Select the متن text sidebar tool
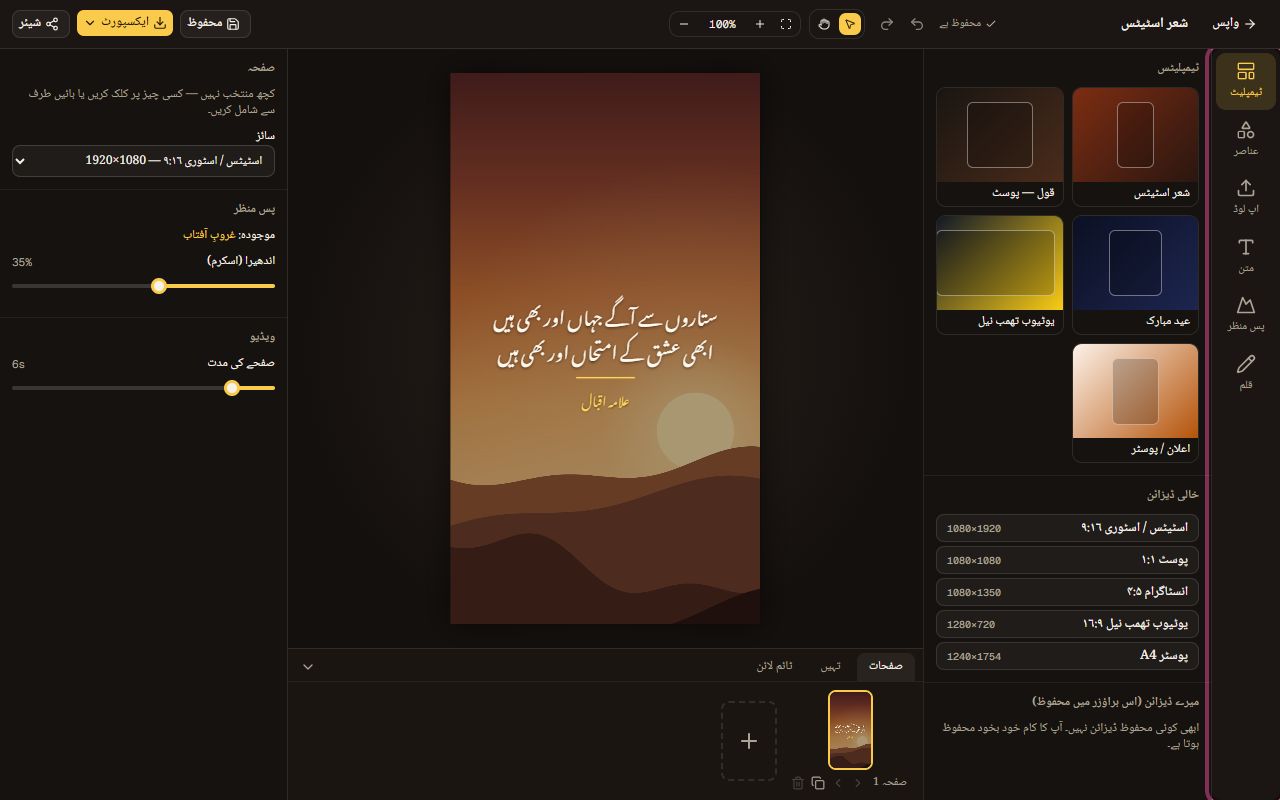Screen dimensions: 1280x800 click(x=1245, y=256)
